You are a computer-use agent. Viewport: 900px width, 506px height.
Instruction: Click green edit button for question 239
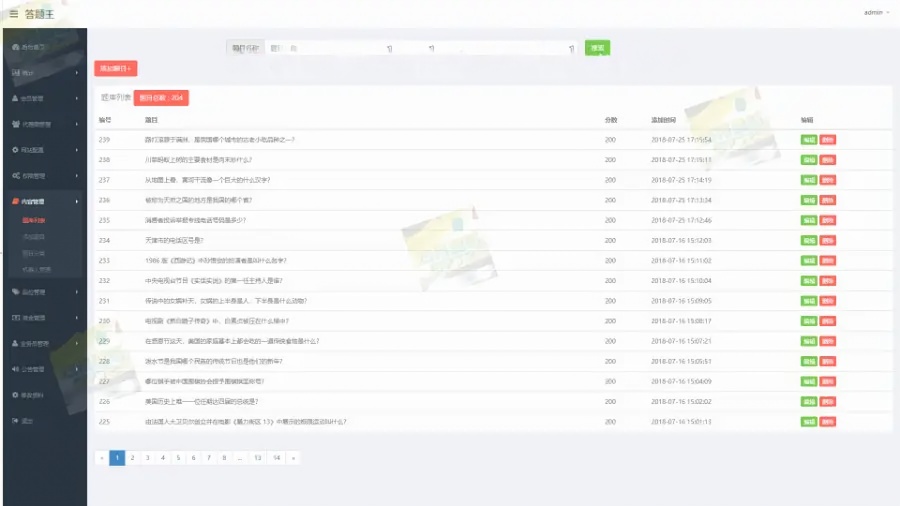808,139
